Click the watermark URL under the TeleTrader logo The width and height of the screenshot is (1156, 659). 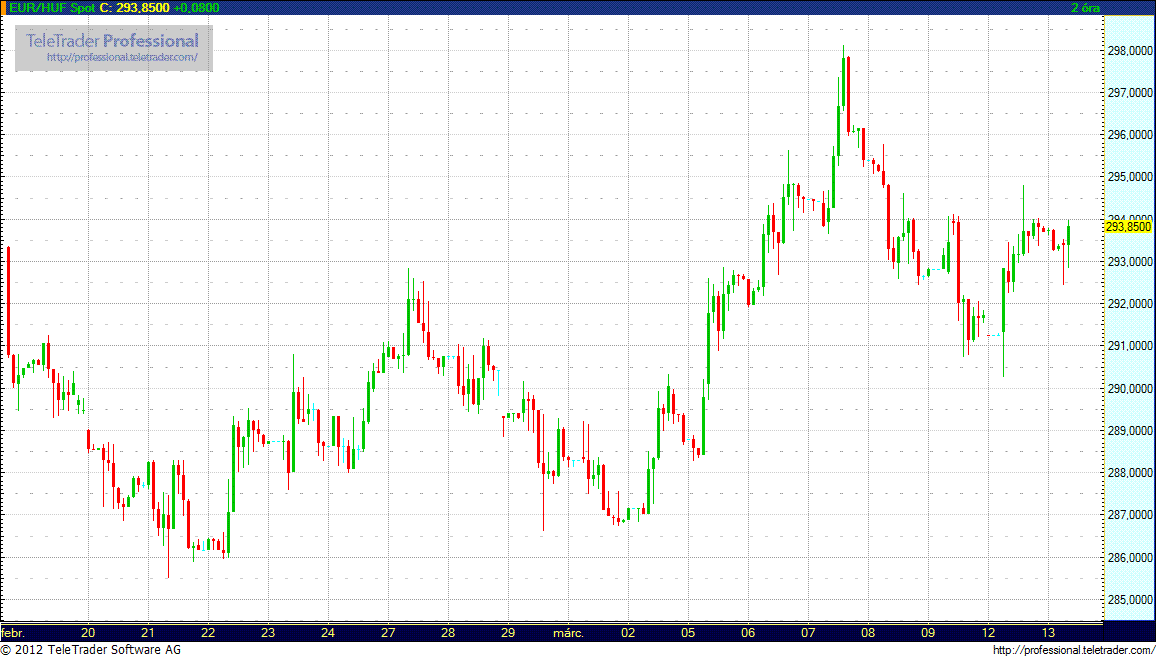(x=128, y=58)
